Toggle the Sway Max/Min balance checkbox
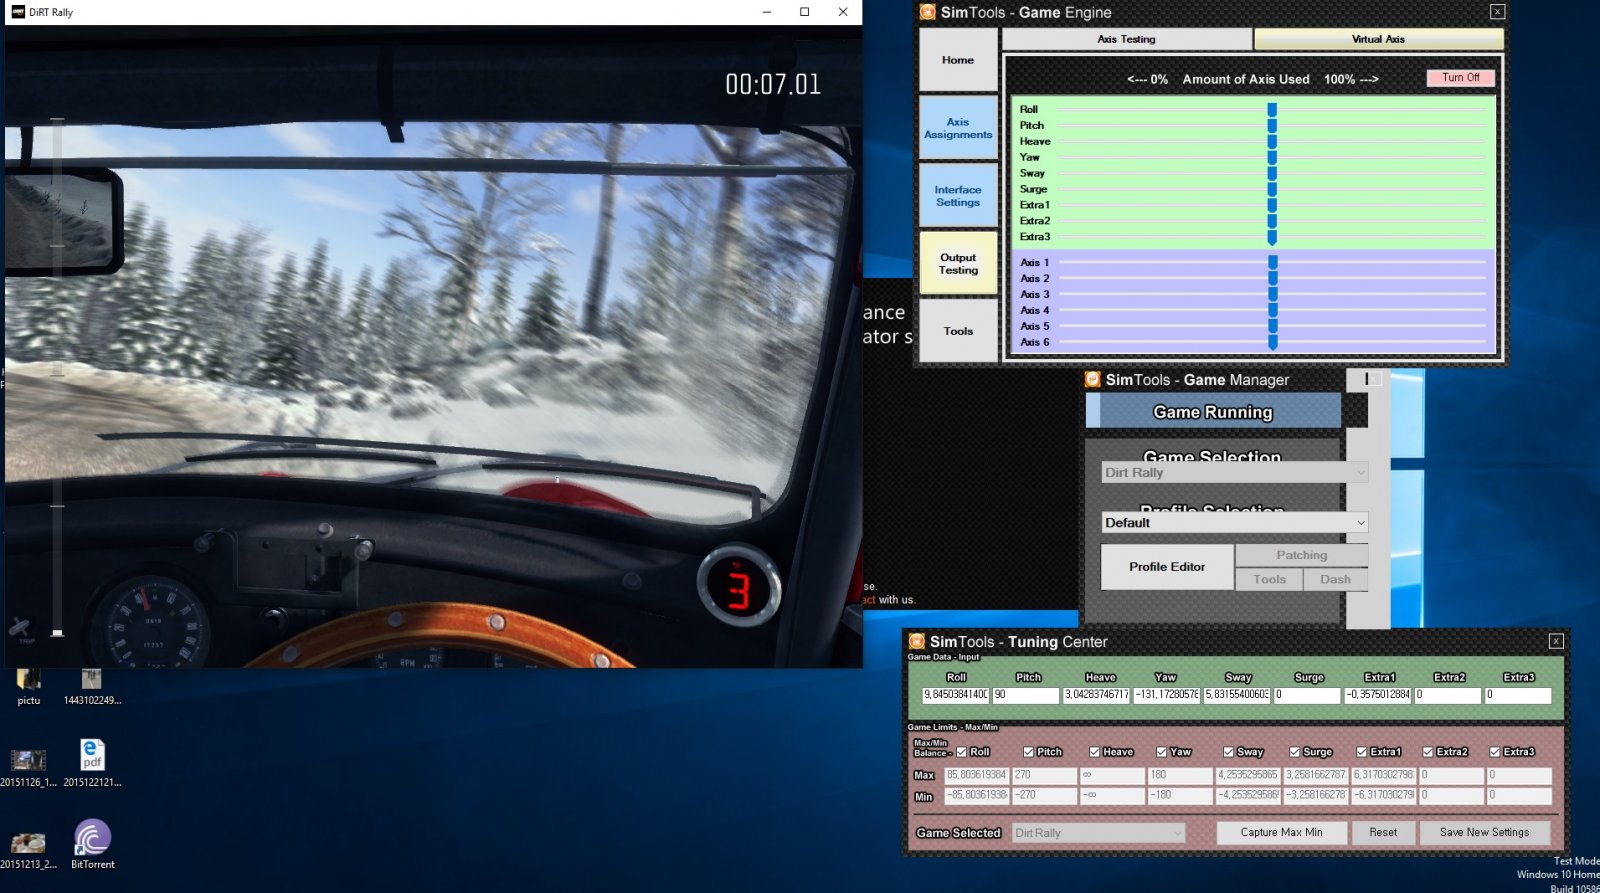 1228,752
